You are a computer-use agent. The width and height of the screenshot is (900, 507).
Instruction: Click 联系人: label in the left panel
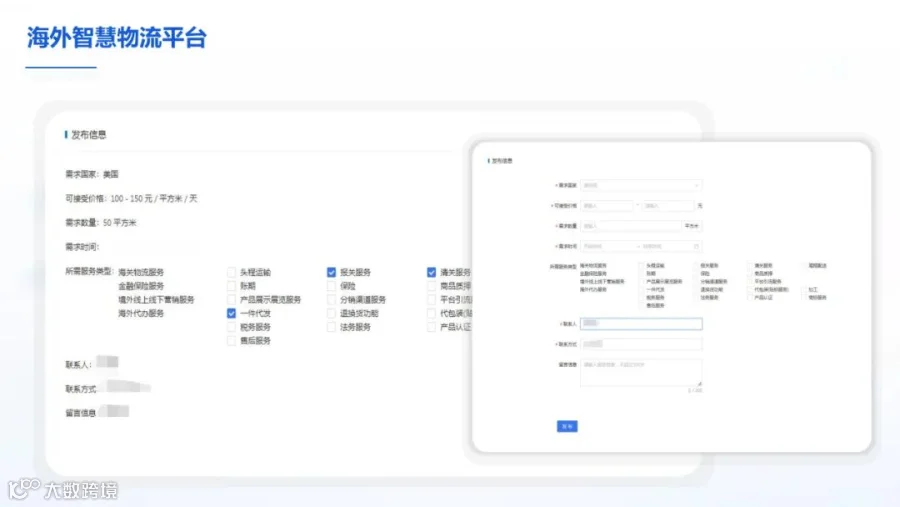coord(78,365)
